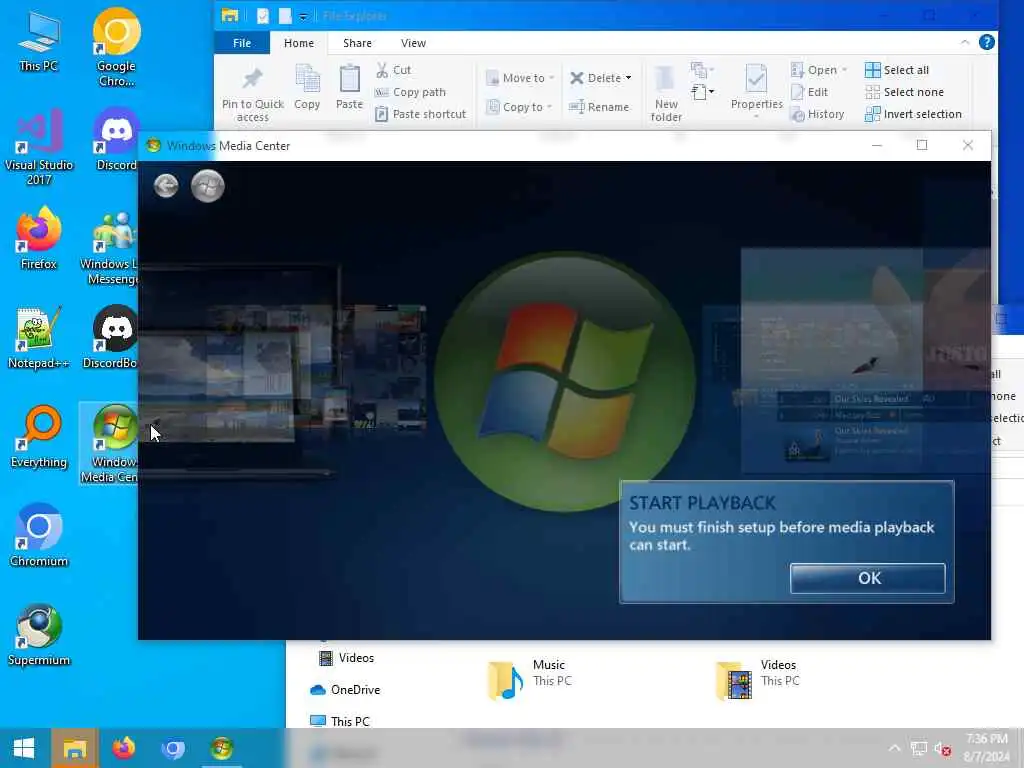
Task: Select OneDrive in the navigation pane
Action: pos(345,690)
